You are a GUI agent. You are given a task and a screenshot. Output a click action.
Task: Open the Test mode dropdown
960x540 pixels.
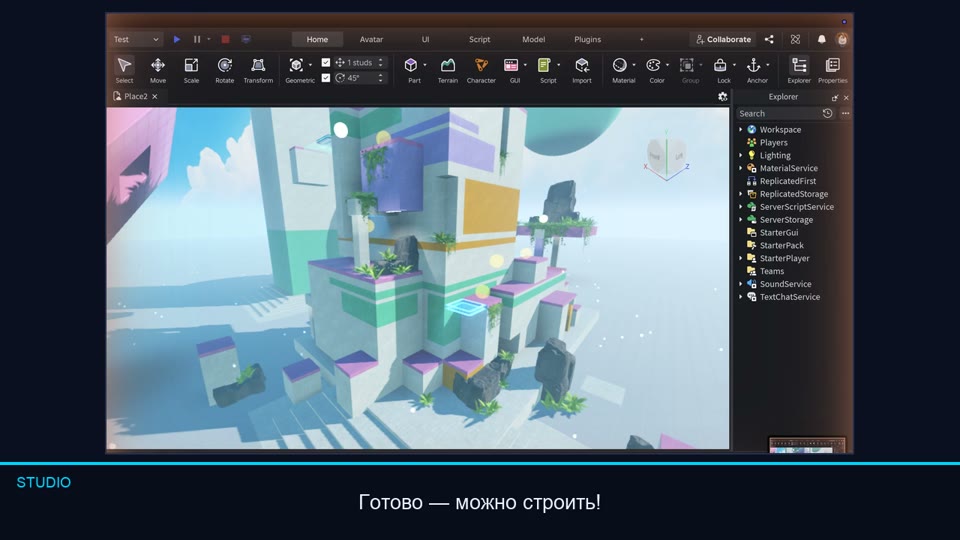click(137, 39)
